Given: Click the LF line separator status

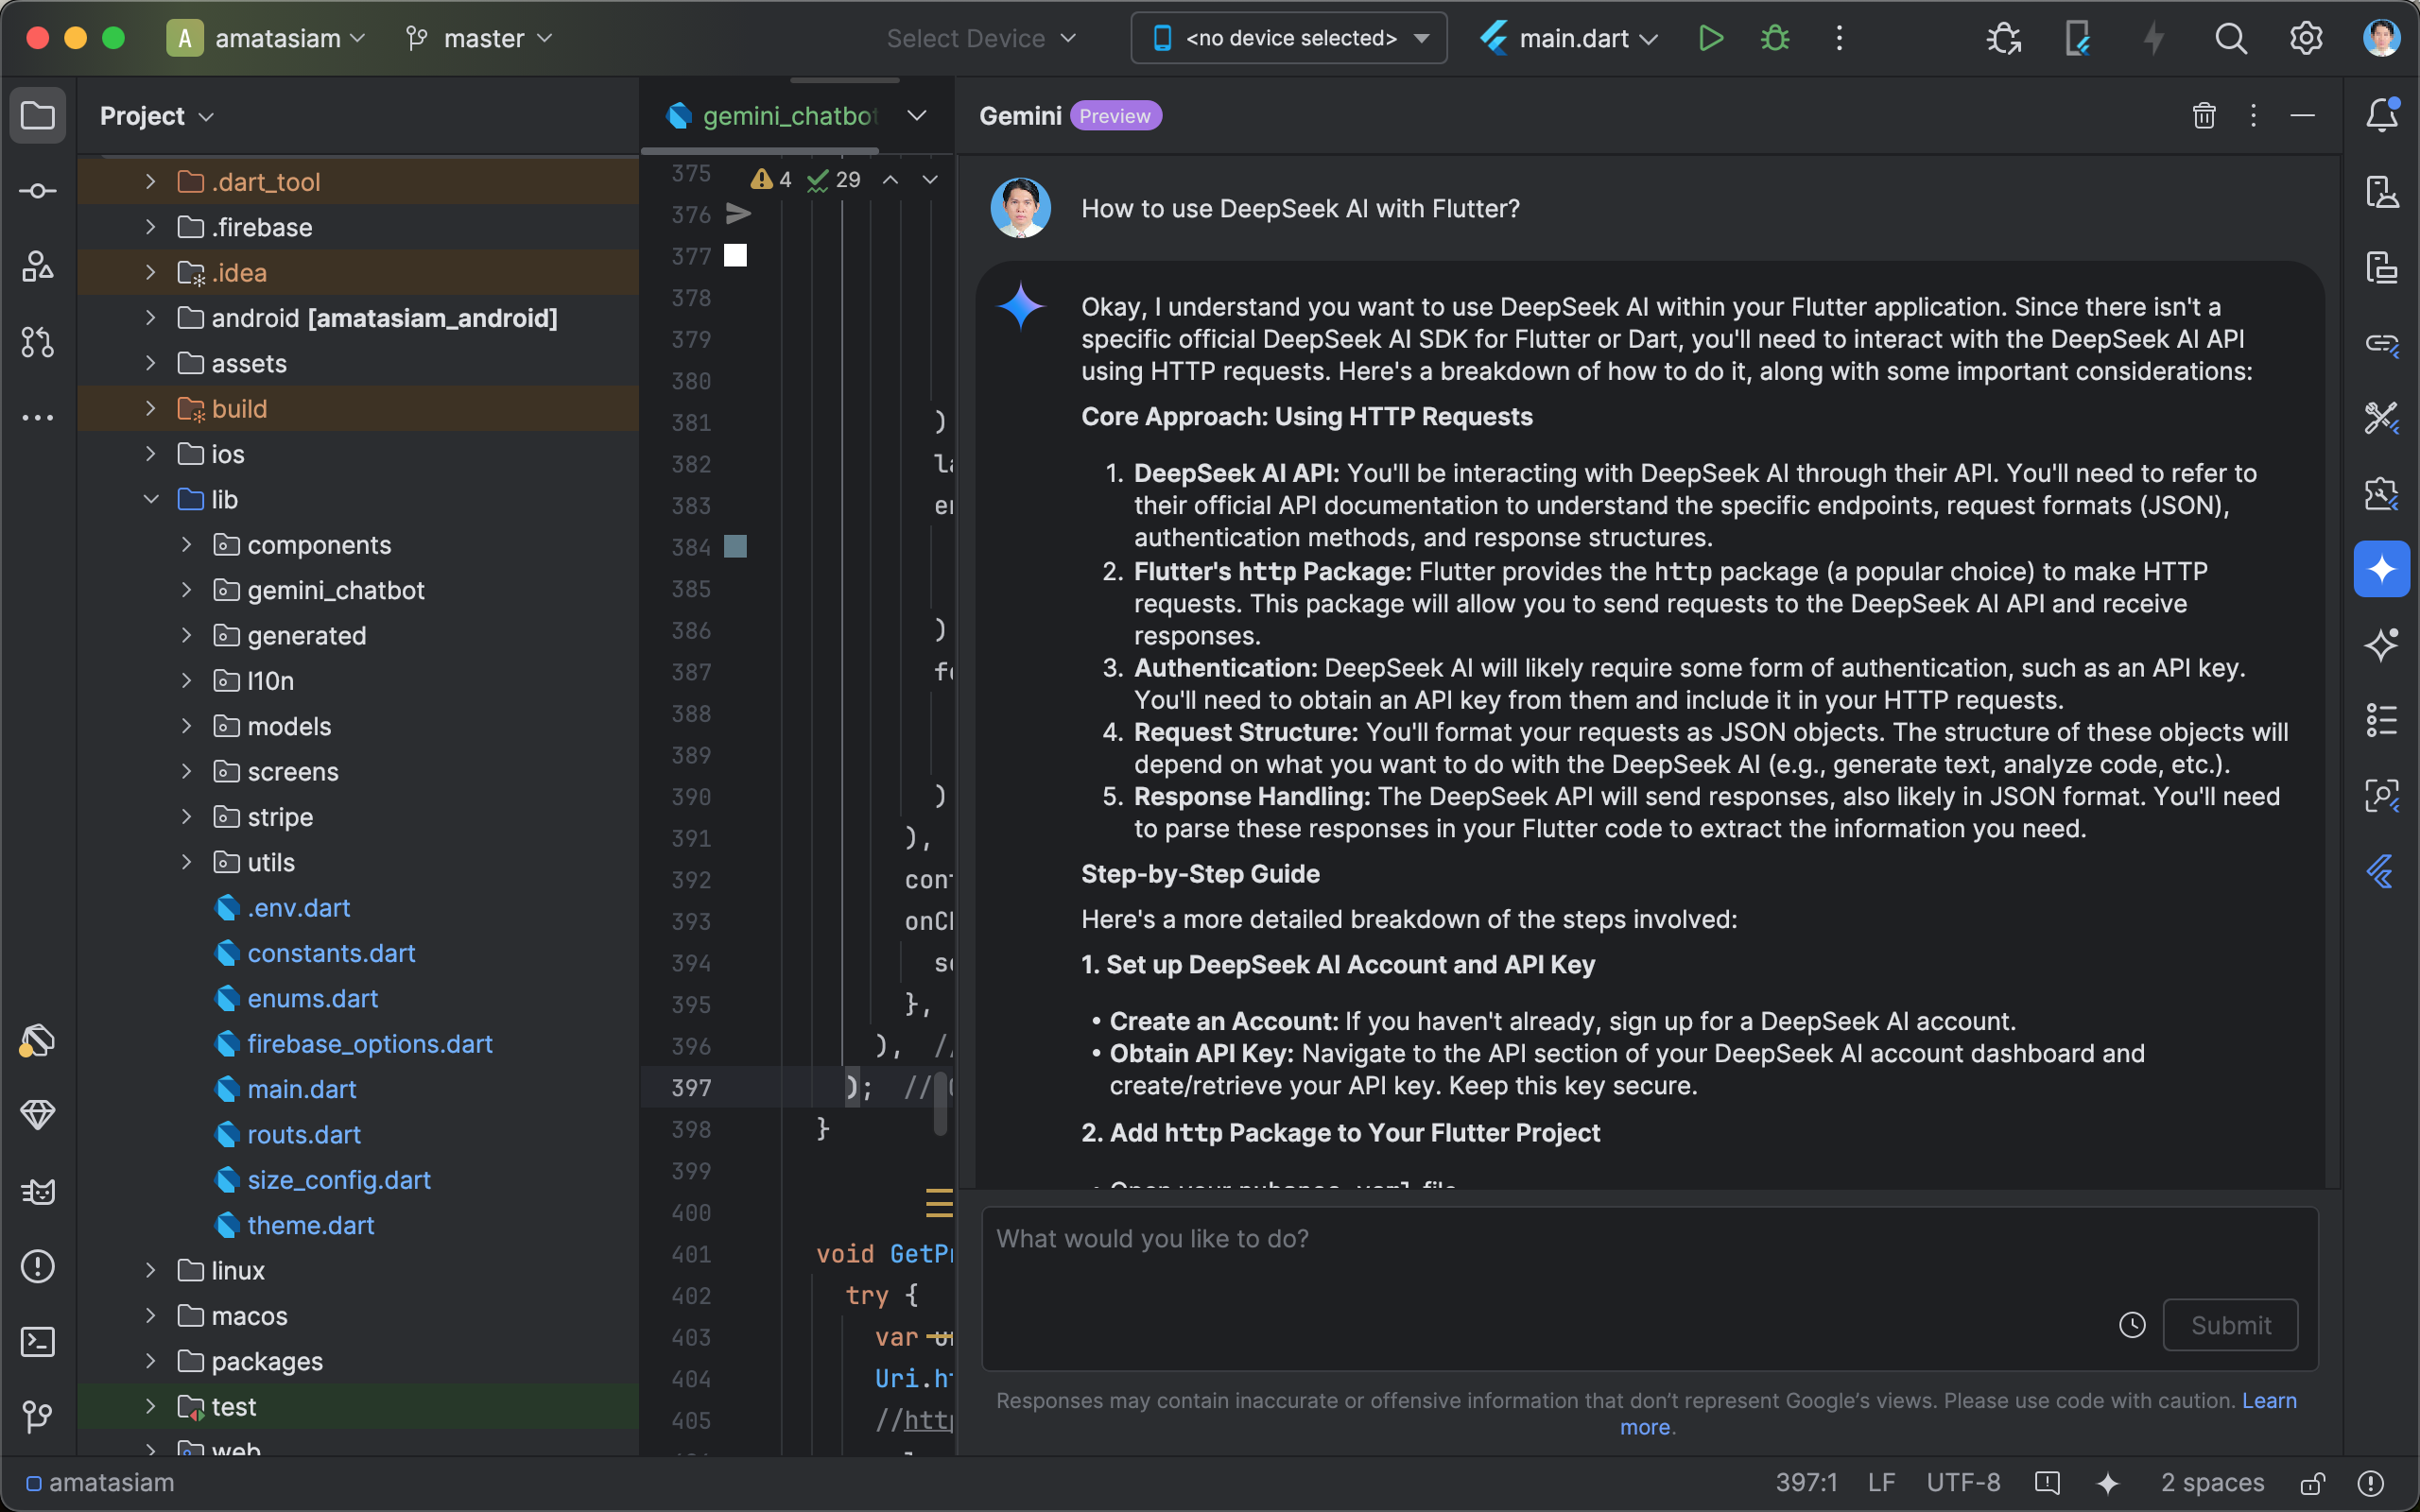Looking at the screenshot, I should tap(1881, 1483).
